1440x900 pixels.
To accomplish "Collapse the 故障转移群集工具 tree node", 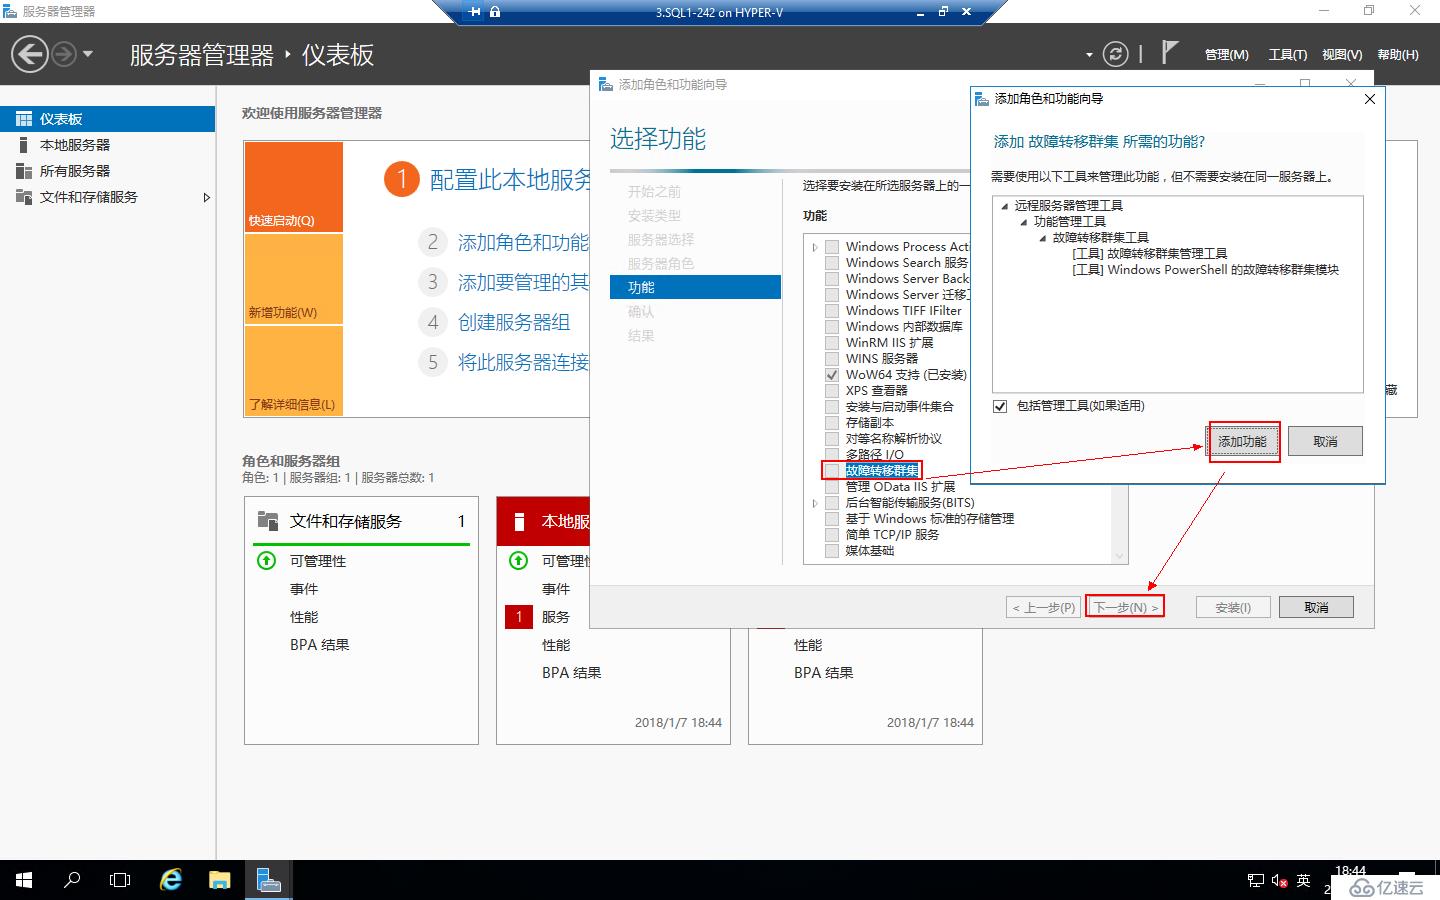I will (1042, 237).
